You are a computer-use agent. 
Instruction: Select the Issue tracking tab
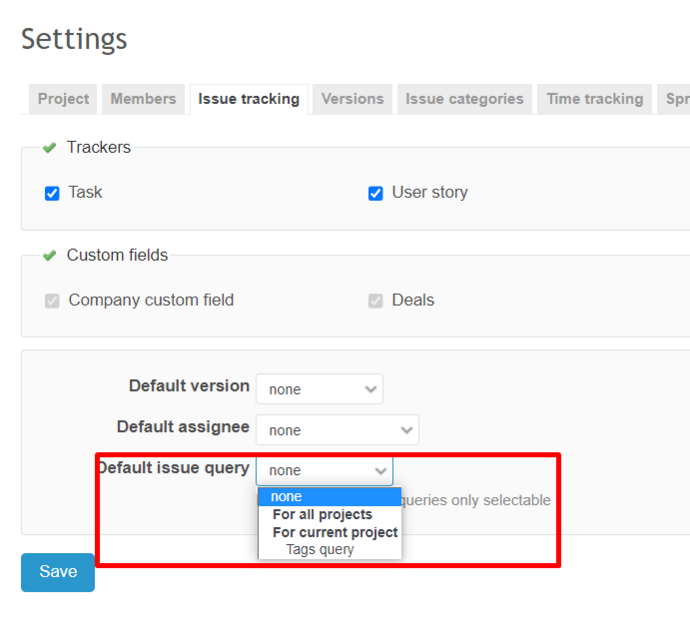[x=248, y=99]
